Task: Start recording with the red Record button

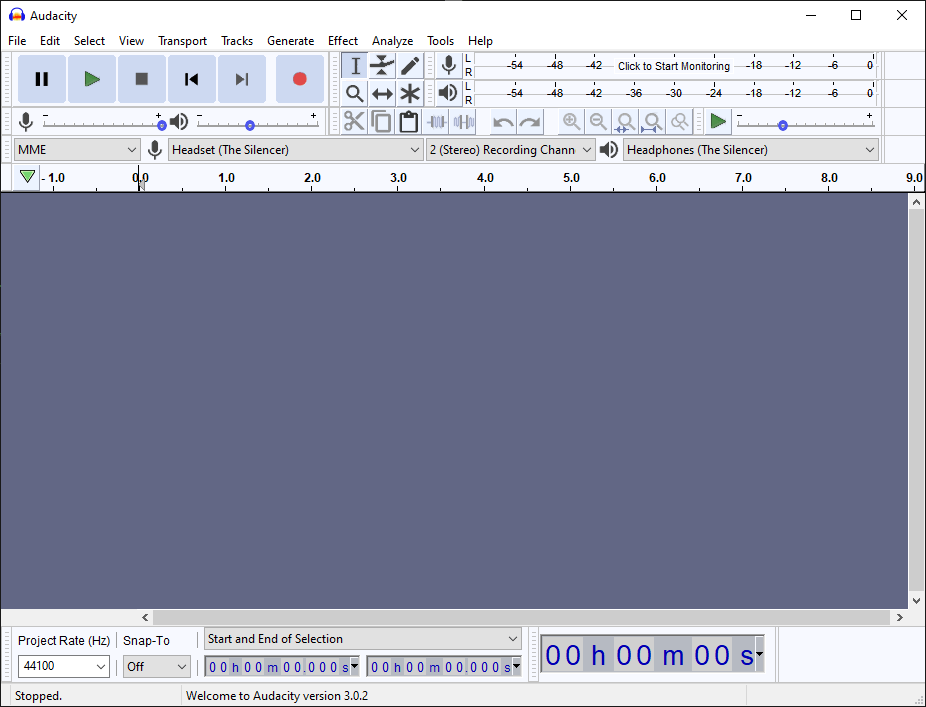Action: pos(300,79)
